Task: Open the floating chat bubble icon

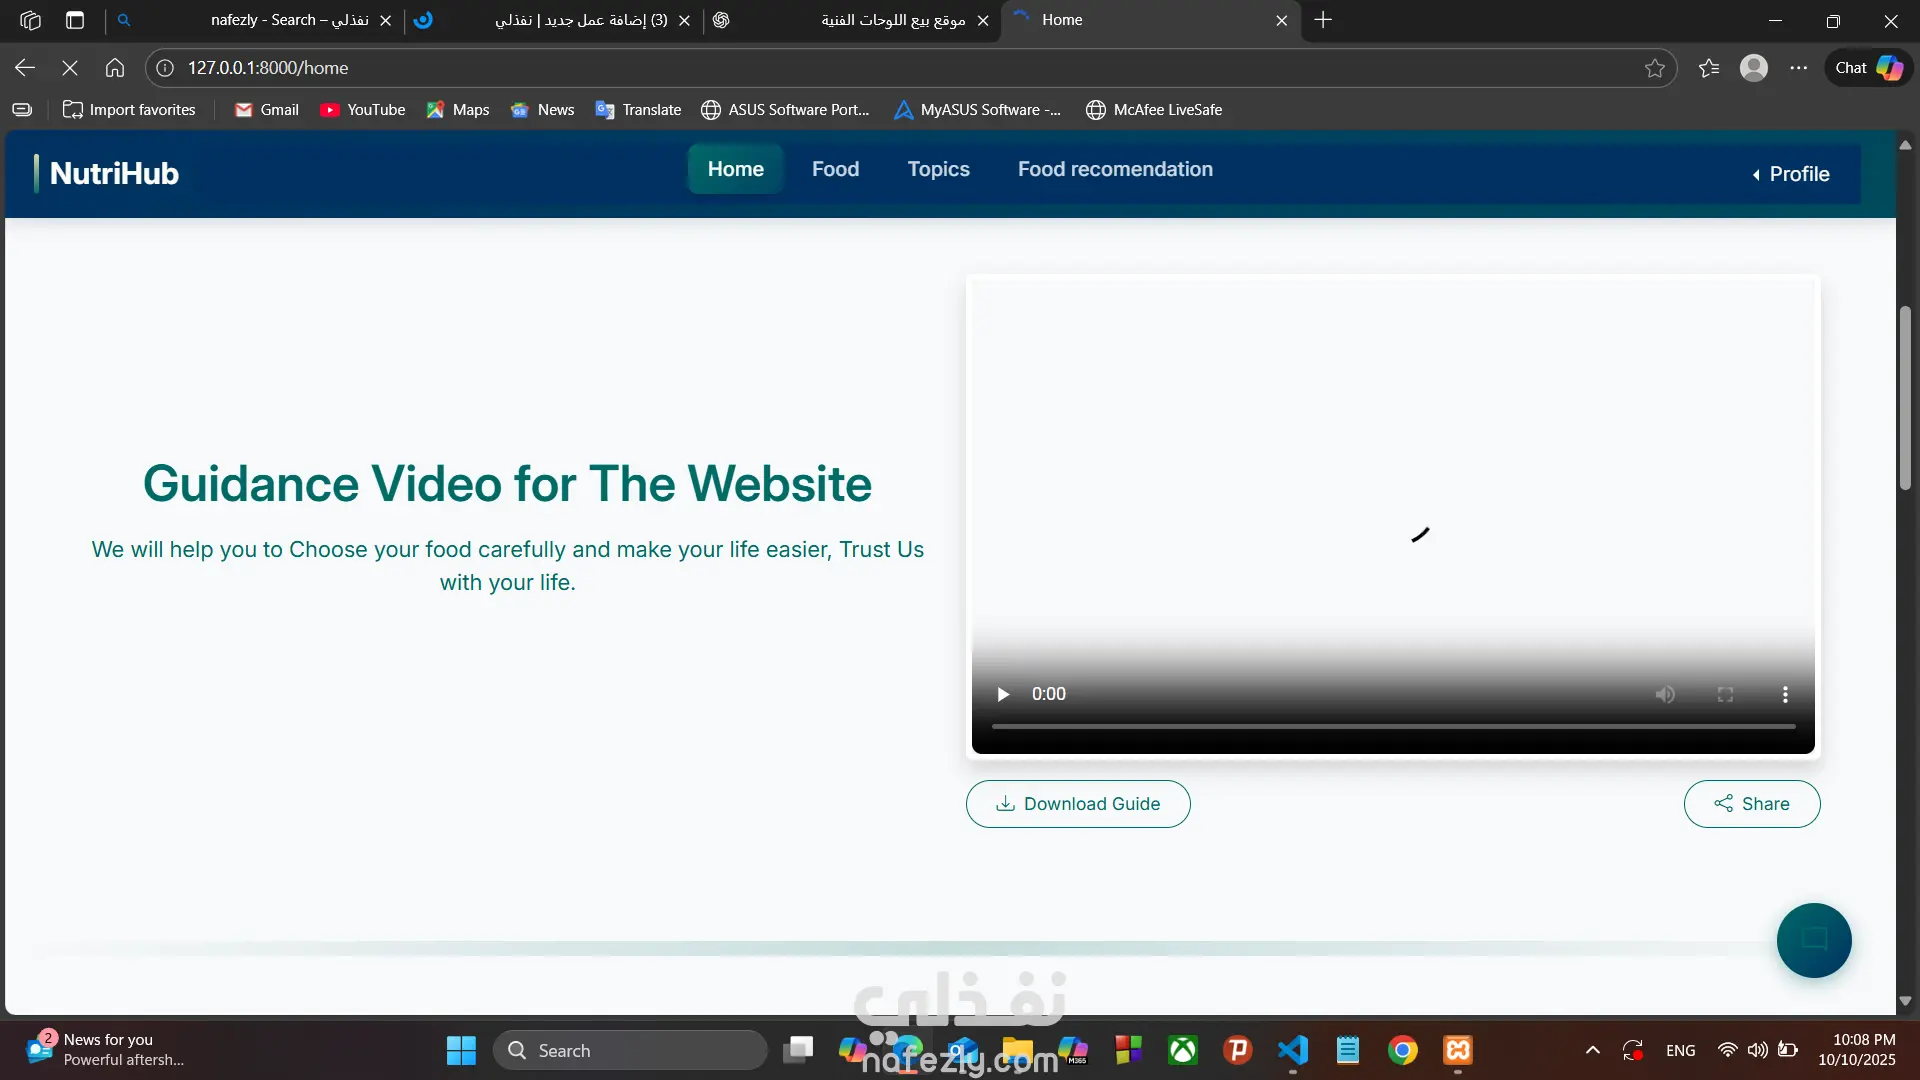Action: 1813,940
